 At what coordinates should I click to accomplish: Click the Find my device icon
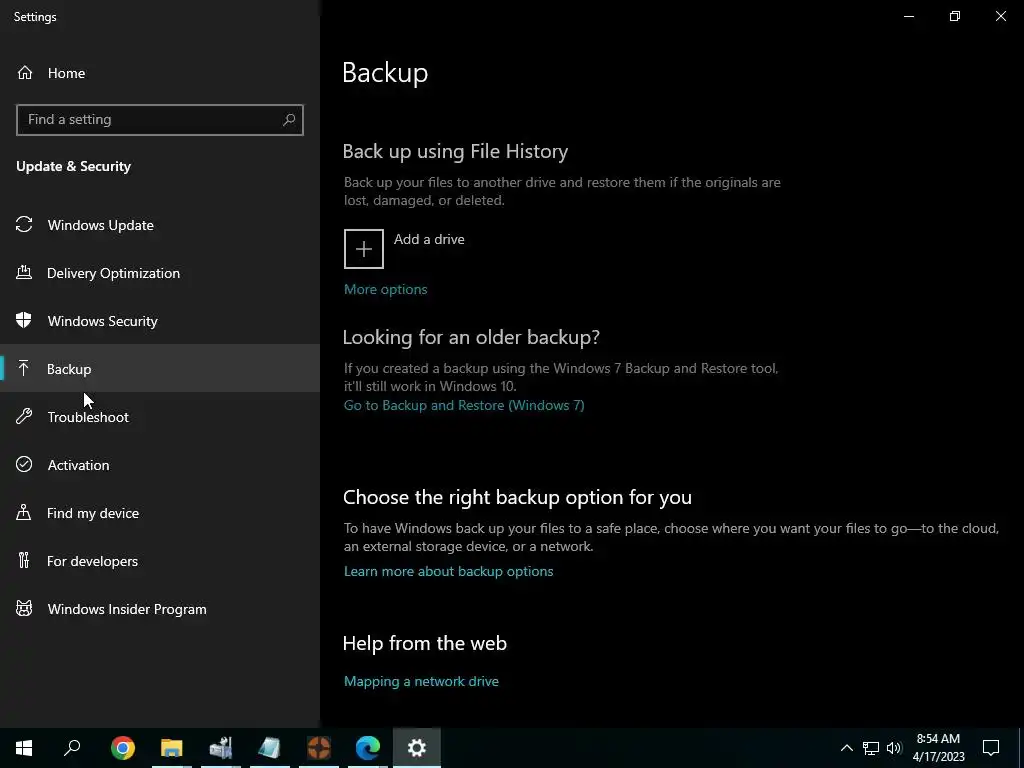coord(24,513)
